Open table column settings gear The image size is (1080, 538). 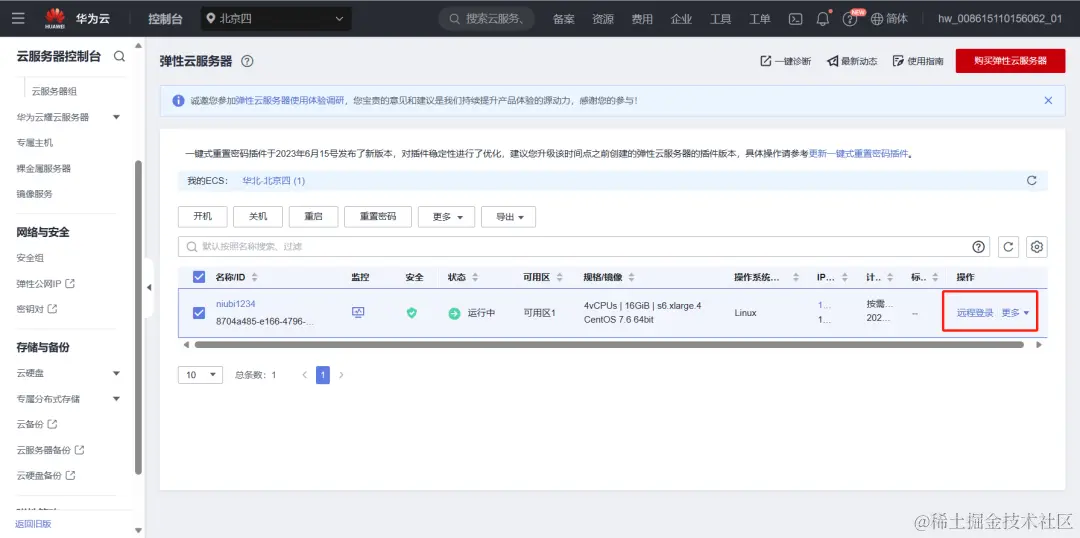1037,247
